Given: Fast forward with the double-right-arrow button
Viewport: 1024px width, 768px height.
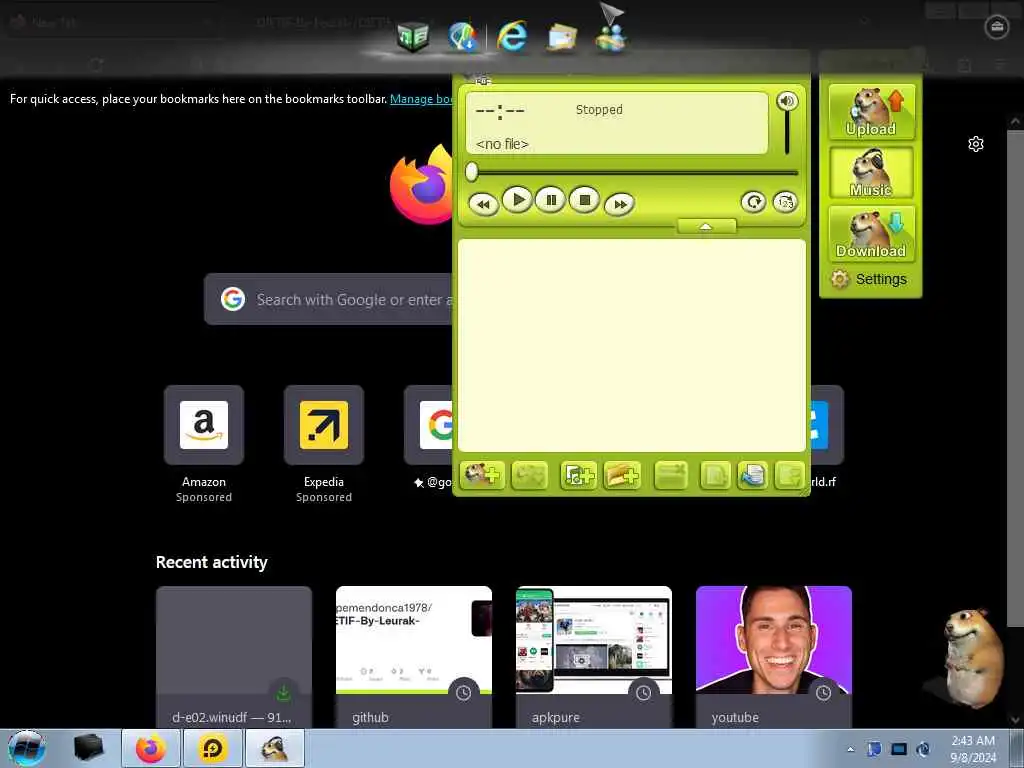Looking at the screenshot, I should (620, 204).
